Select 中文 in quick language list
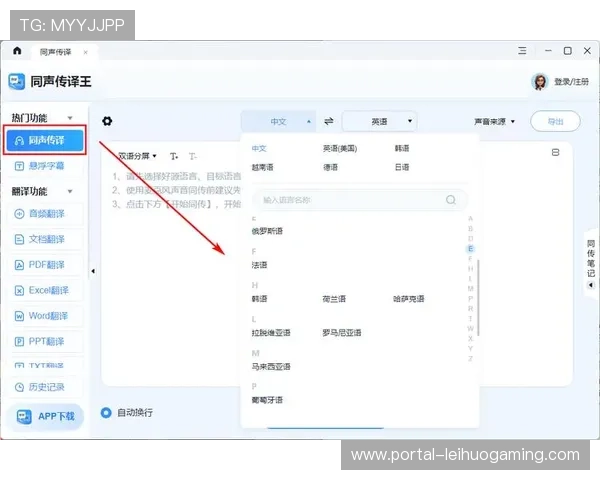600x480 pixels. point(259,149)
